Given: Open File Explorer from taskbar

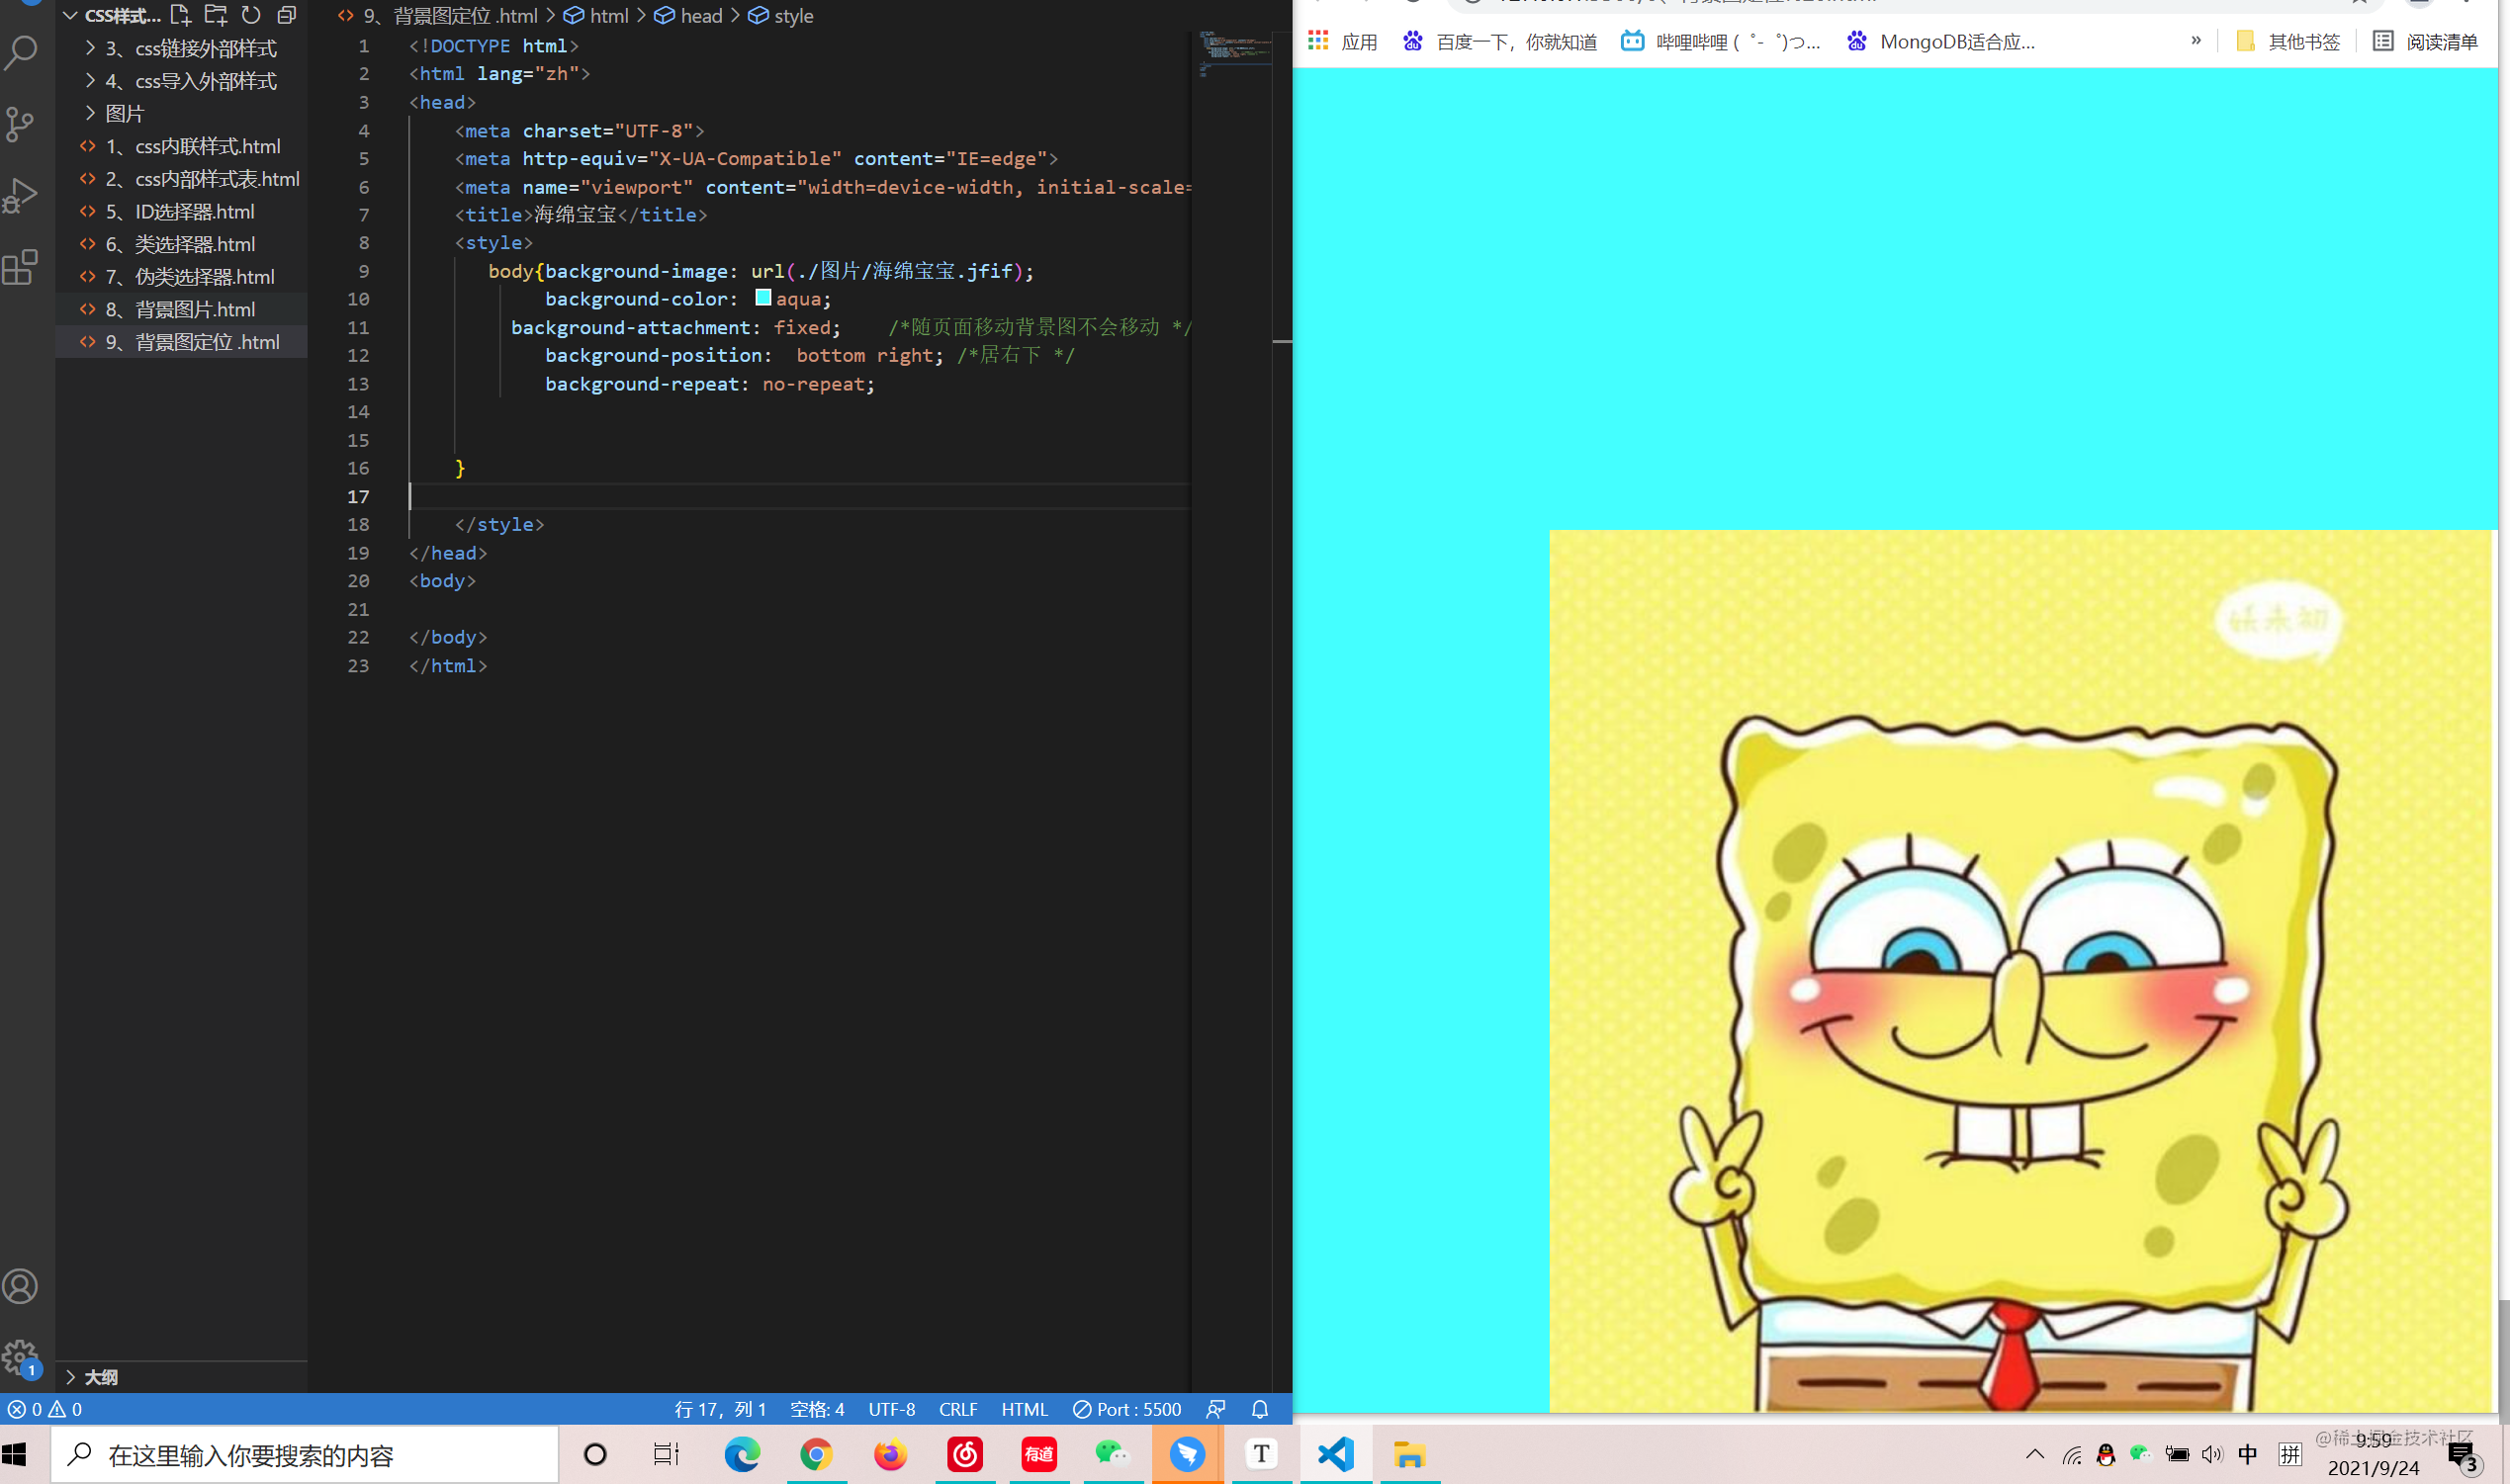Looking at the screenshot, I should [x=1409, y=1454].
